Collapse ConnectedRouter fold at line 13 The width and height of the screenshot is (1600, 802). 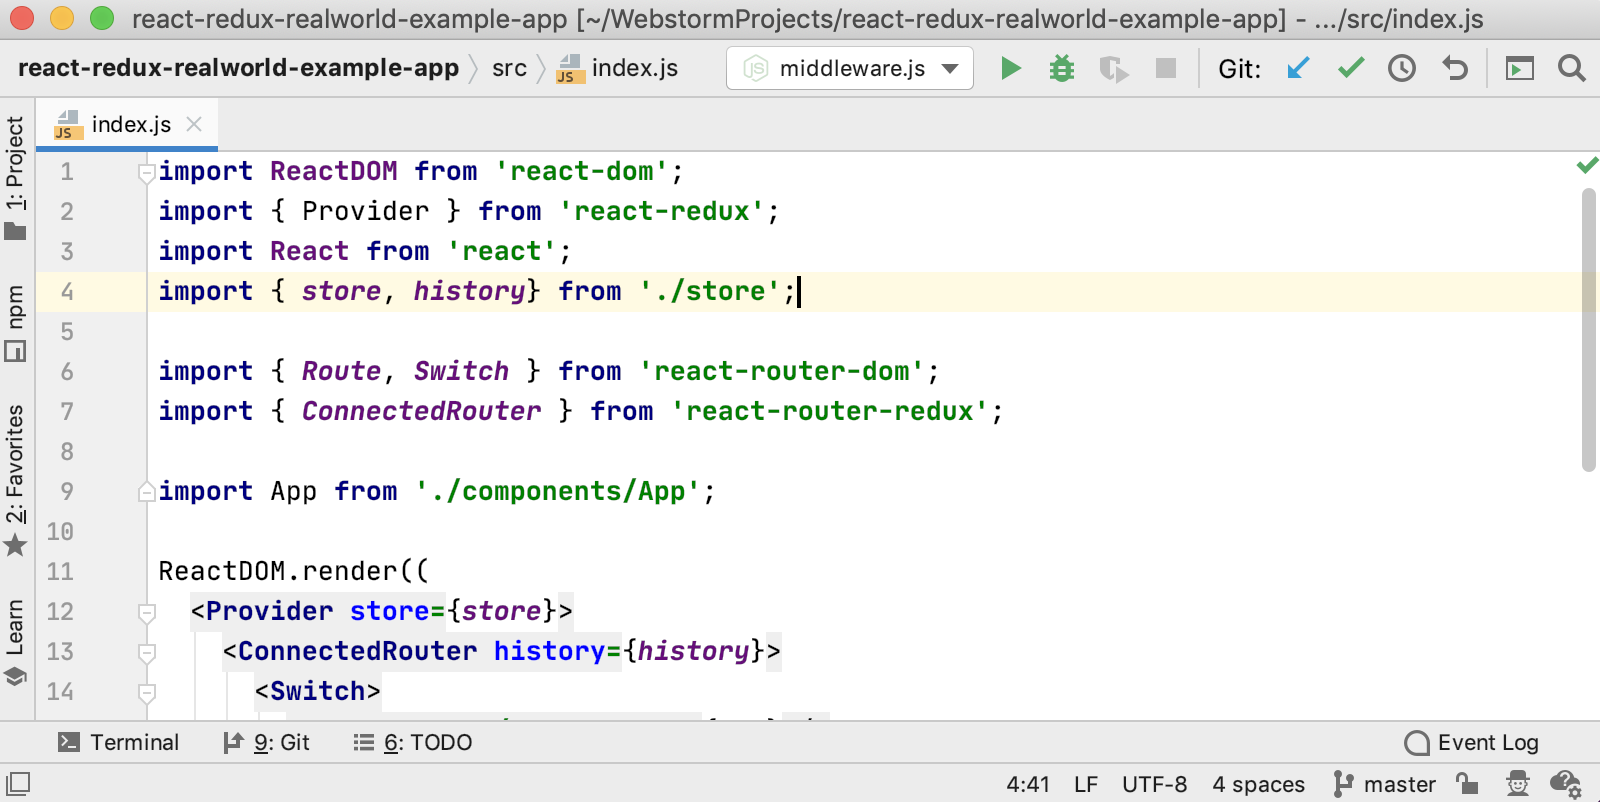click(x=147, y=652)
